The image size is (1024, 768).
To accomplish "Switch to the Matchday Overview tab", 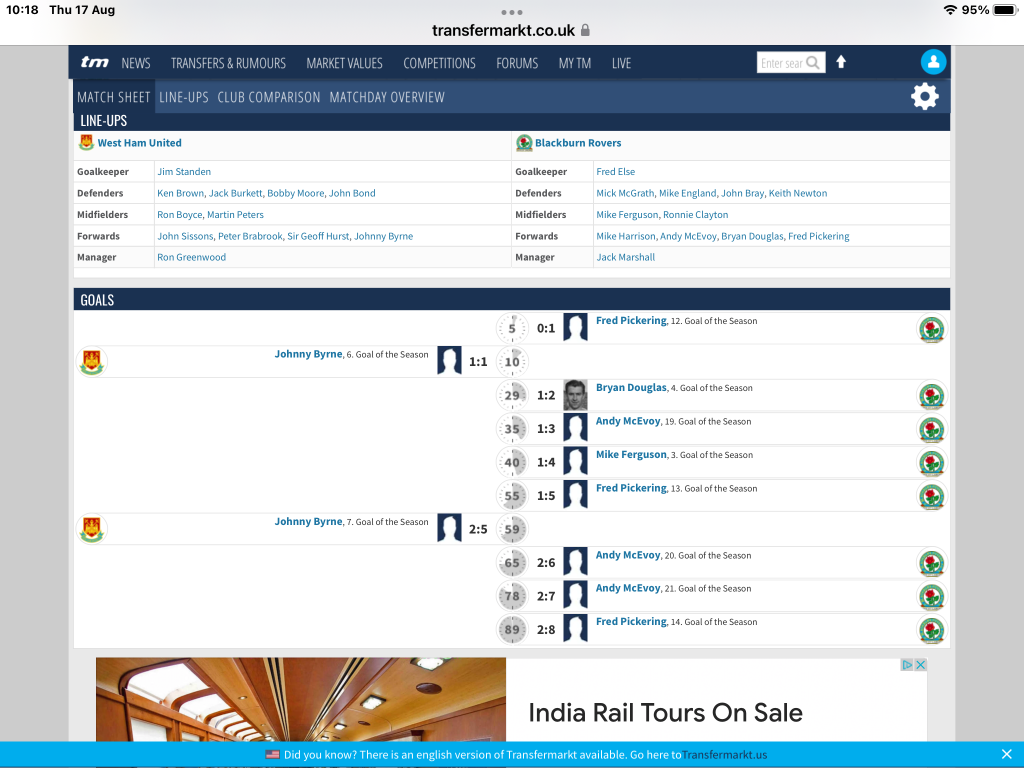I will coord(387,97).
